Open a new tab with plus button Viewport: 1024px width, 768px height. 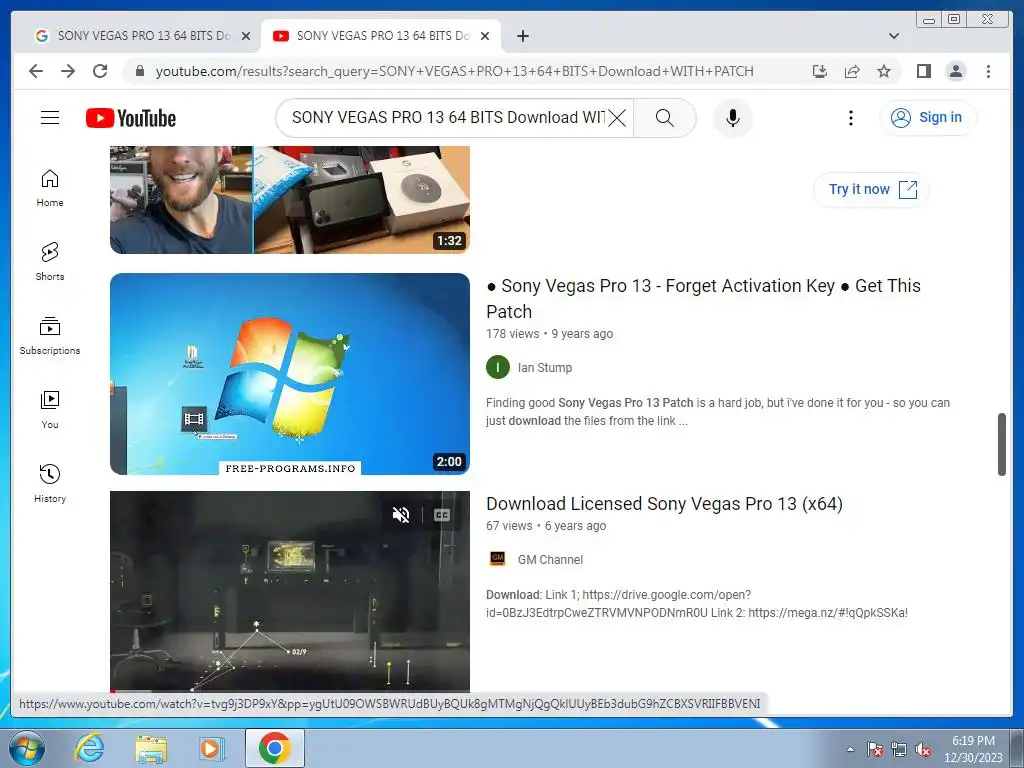coord(522,36)
